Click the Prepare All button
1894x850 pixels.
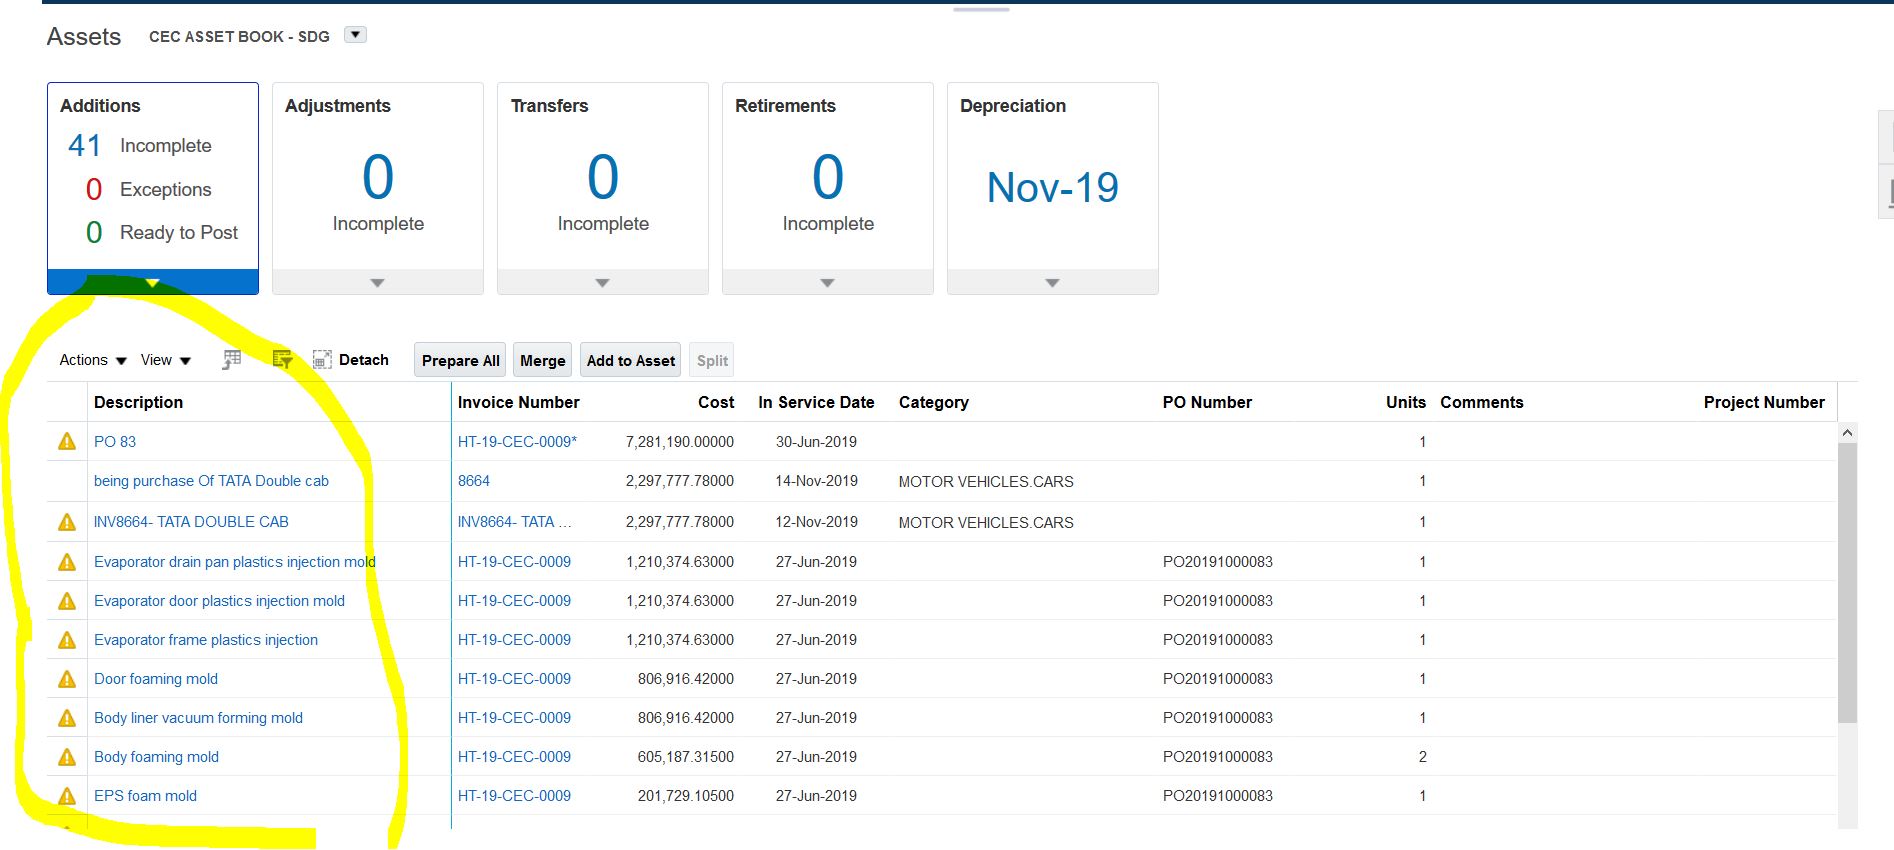point(461,360)
